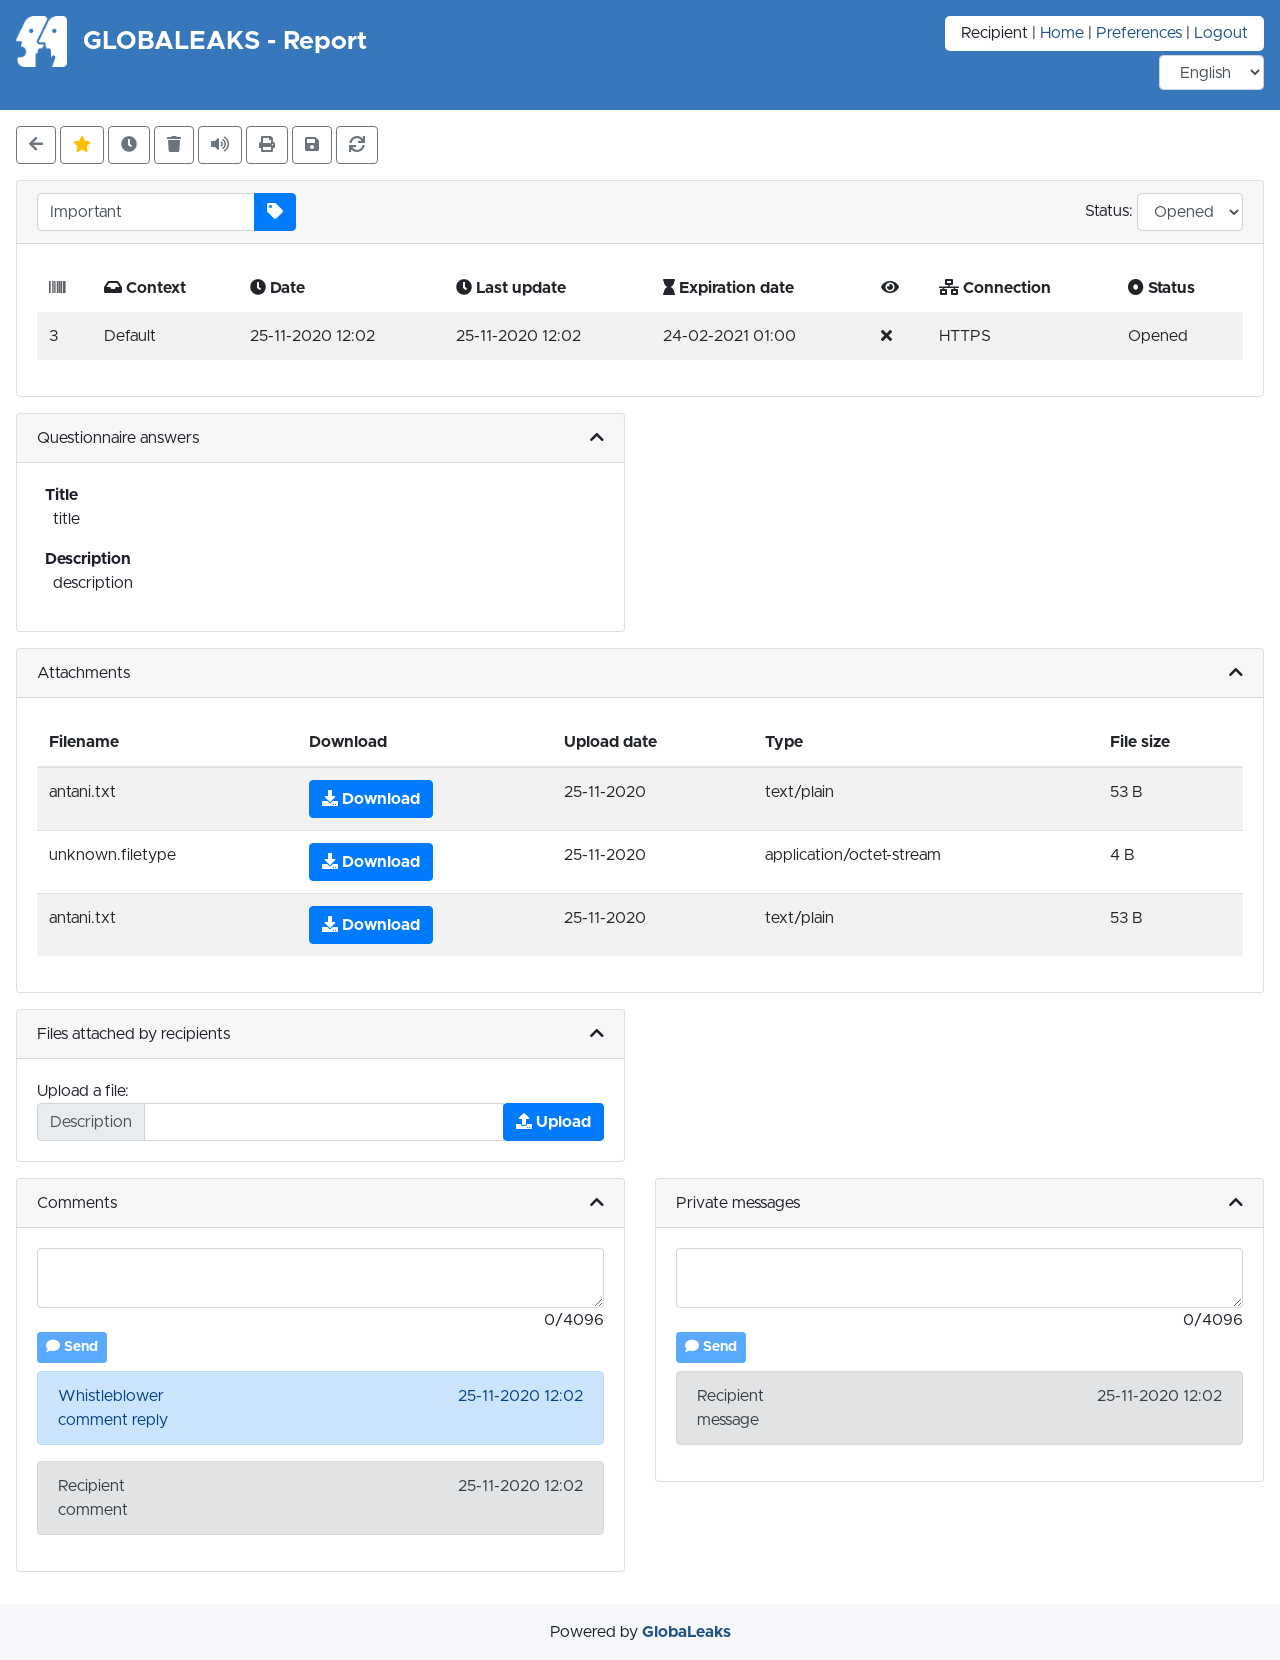Click the clock postpone expiration icon
Image resolution: width=1280 pixels, height=1660 pixels.
pyautogui.click(x=129, y=145)
